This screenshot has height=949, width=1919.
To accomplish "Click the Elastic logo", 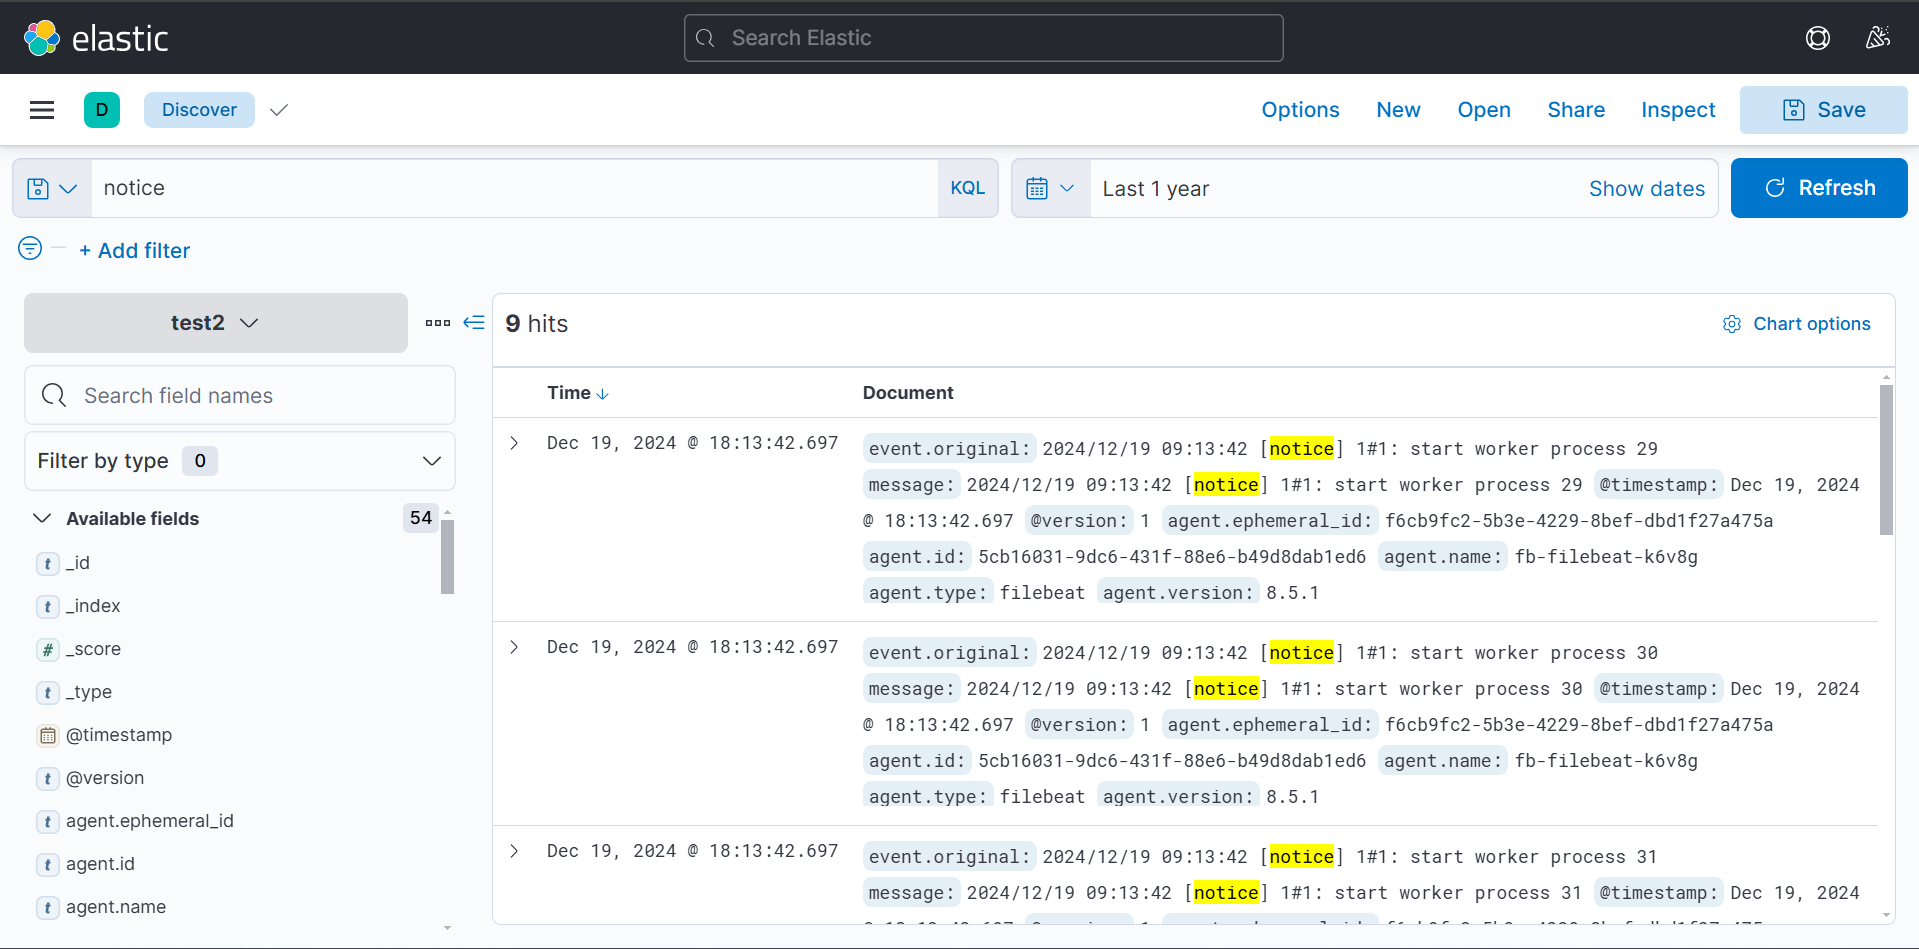I will tap(96, 38).
